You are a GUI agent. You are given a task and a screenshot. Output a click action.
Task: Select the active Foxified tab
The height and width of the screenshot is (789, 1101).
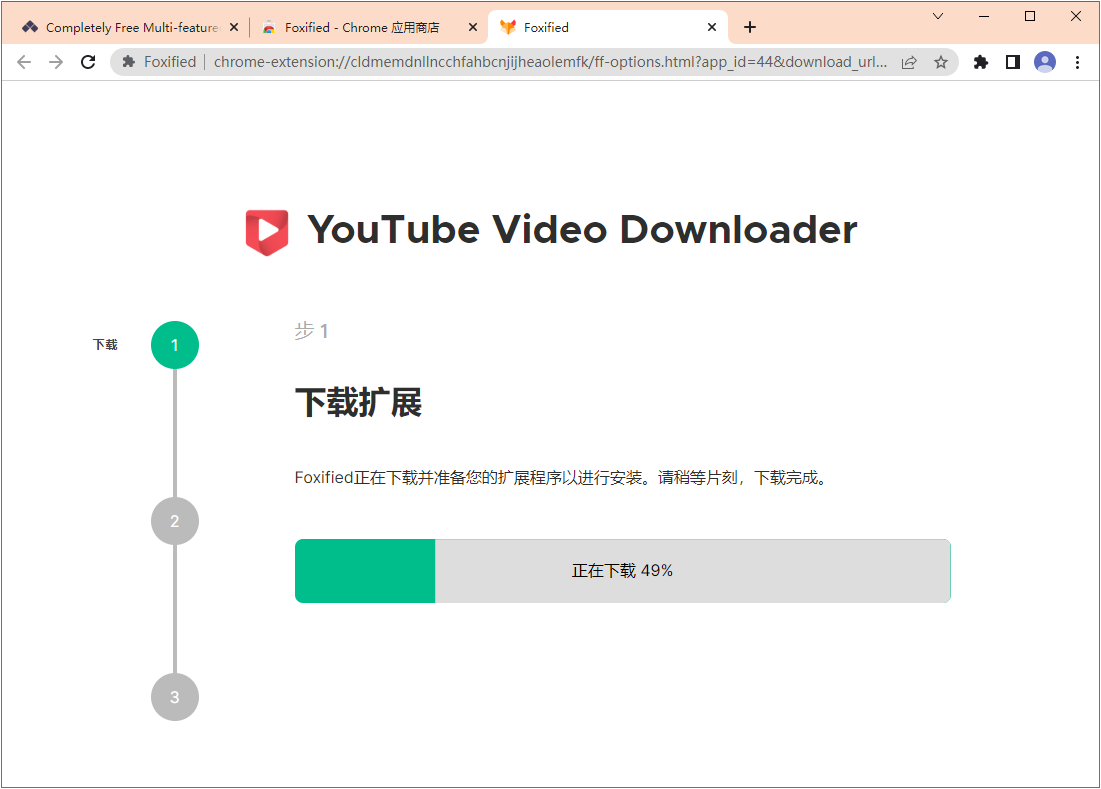coord(607,27)
